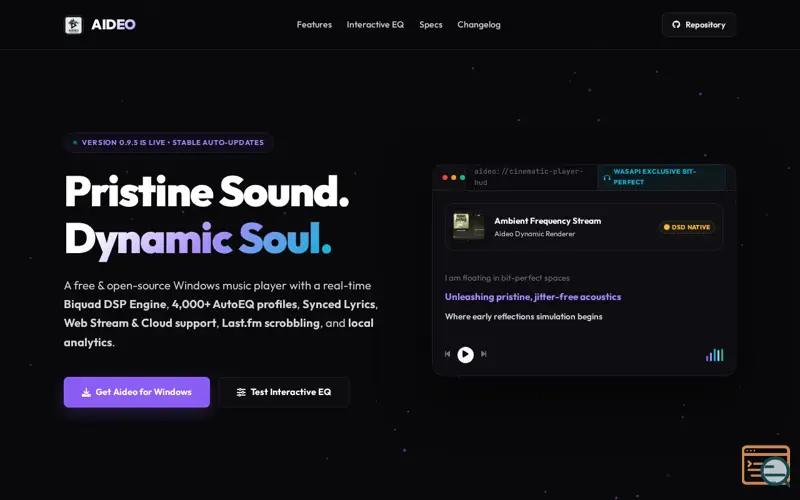Click the DSD NATIVE badge
Image resolution: width=800 pixels, height=500 pixels.
(687, 227)
